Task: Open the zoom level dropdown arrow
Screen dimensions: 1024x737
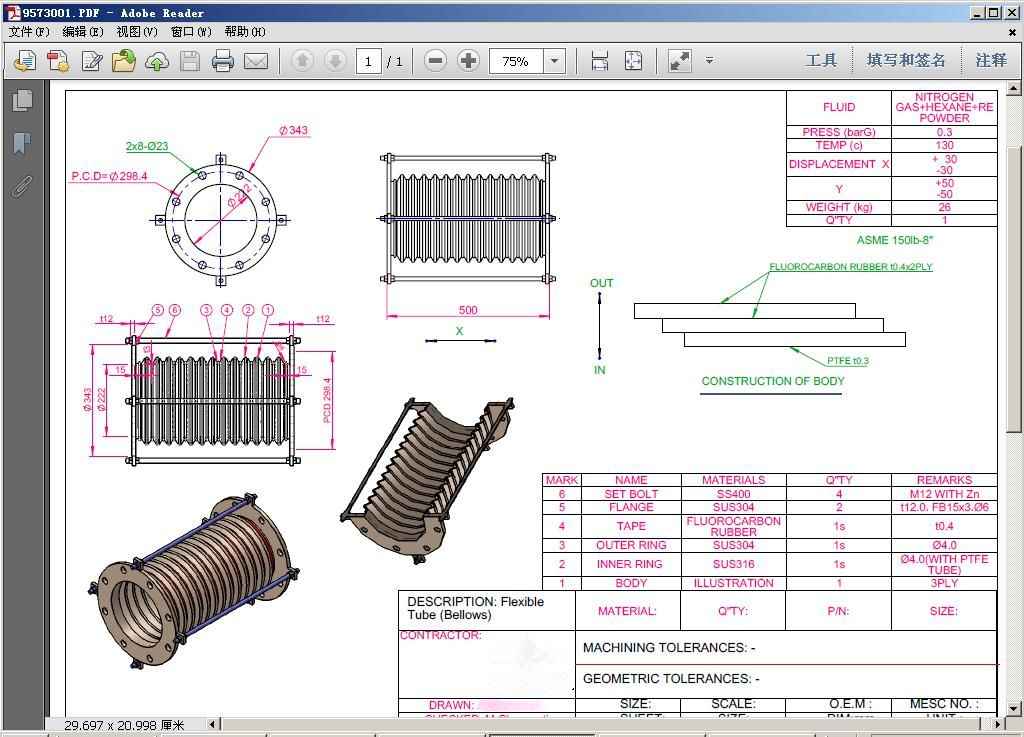Action: click(x=554, y=61)
